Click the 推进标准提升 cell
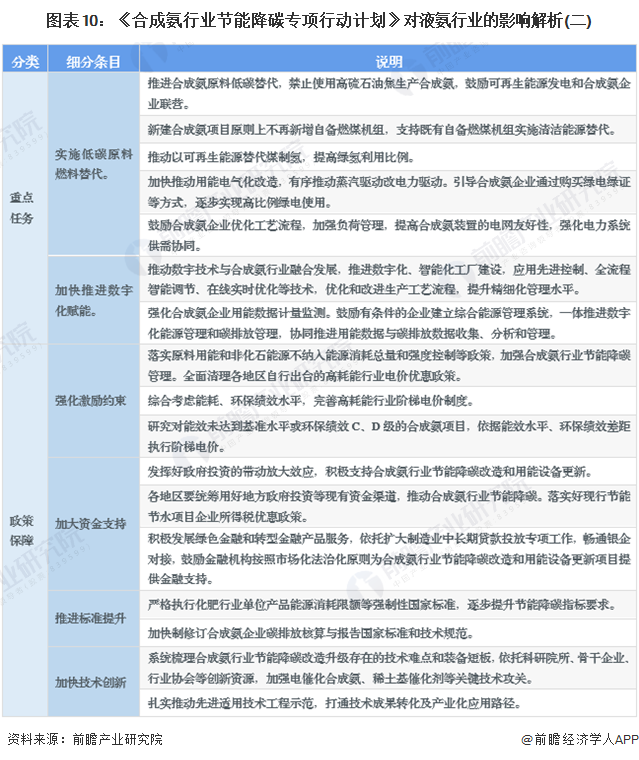This screenshot has height=760, width=639. coord(94,618)
